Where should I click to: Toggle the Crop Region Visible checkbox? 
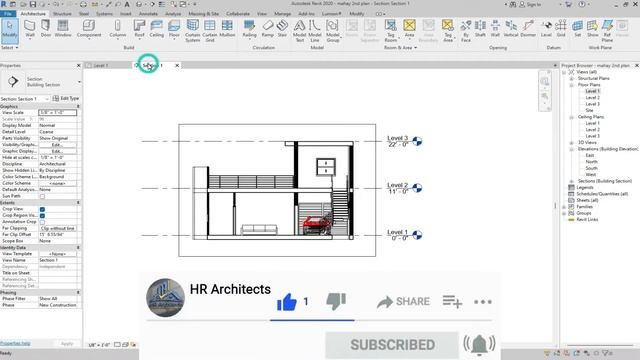(42, 216)
